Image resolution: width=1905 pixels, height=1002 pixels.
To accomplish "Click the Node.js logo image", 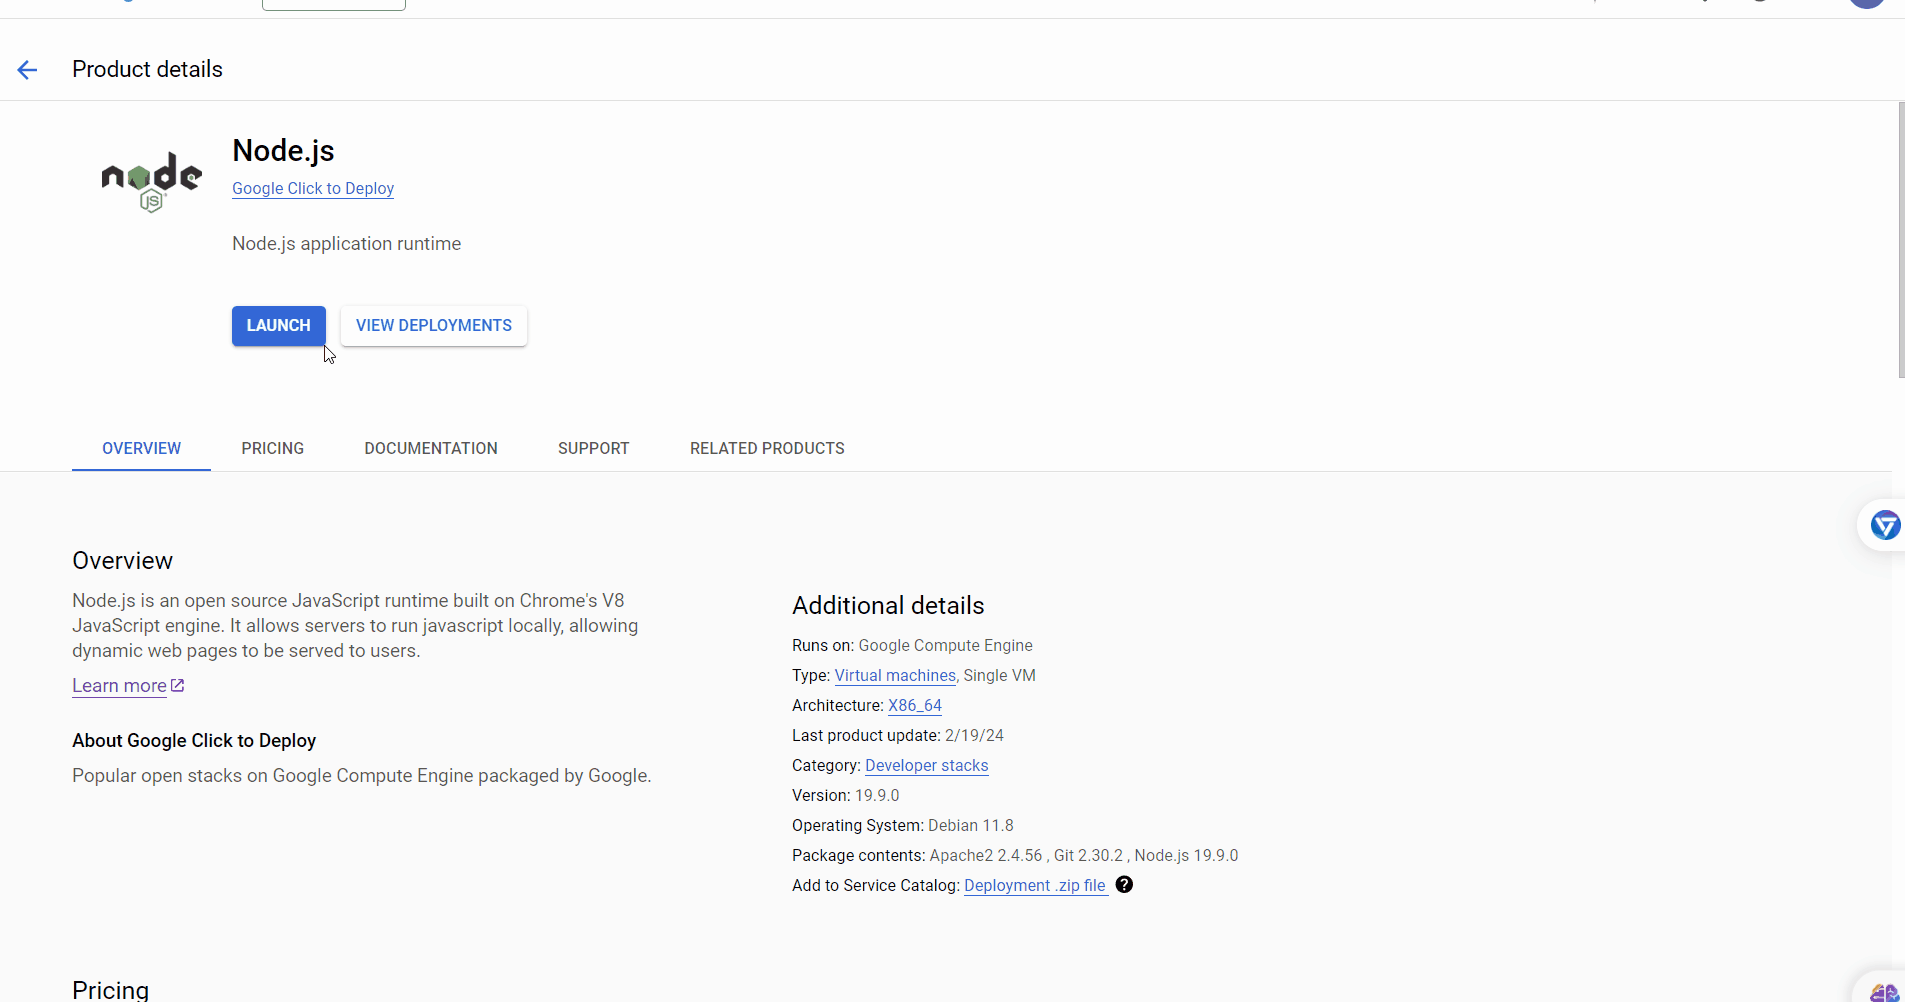I will pos(152,182).
